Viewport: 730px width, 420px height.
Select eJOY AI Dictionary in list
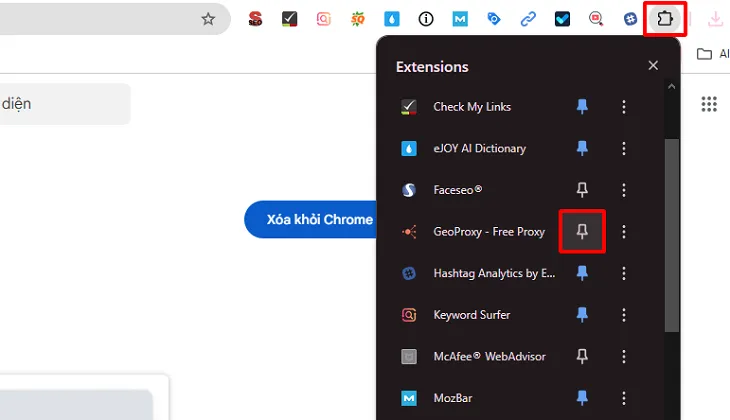point(480,148)
